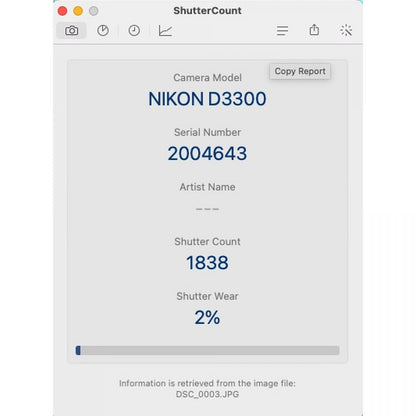416x416 pixels.
Task: Click the DSC_0003.JPG file name text
Action: 207,394
